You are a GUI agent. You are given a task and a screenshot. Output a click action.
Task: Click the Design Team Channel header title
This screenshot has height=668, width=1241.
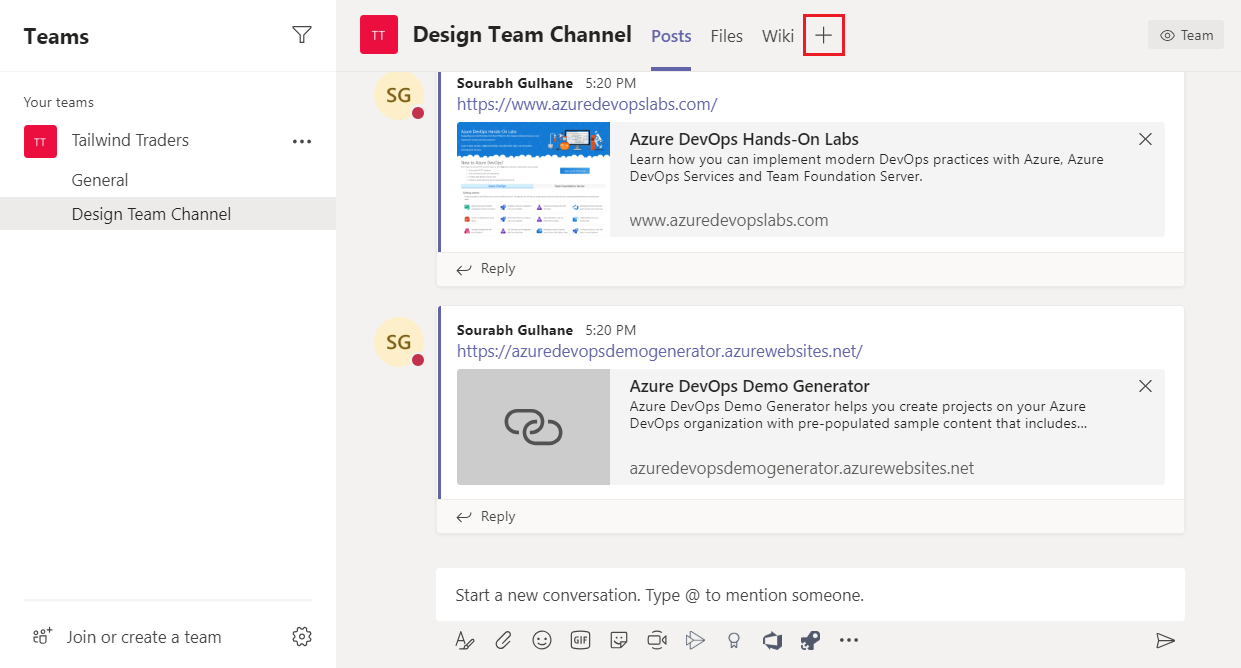(522, 35)
